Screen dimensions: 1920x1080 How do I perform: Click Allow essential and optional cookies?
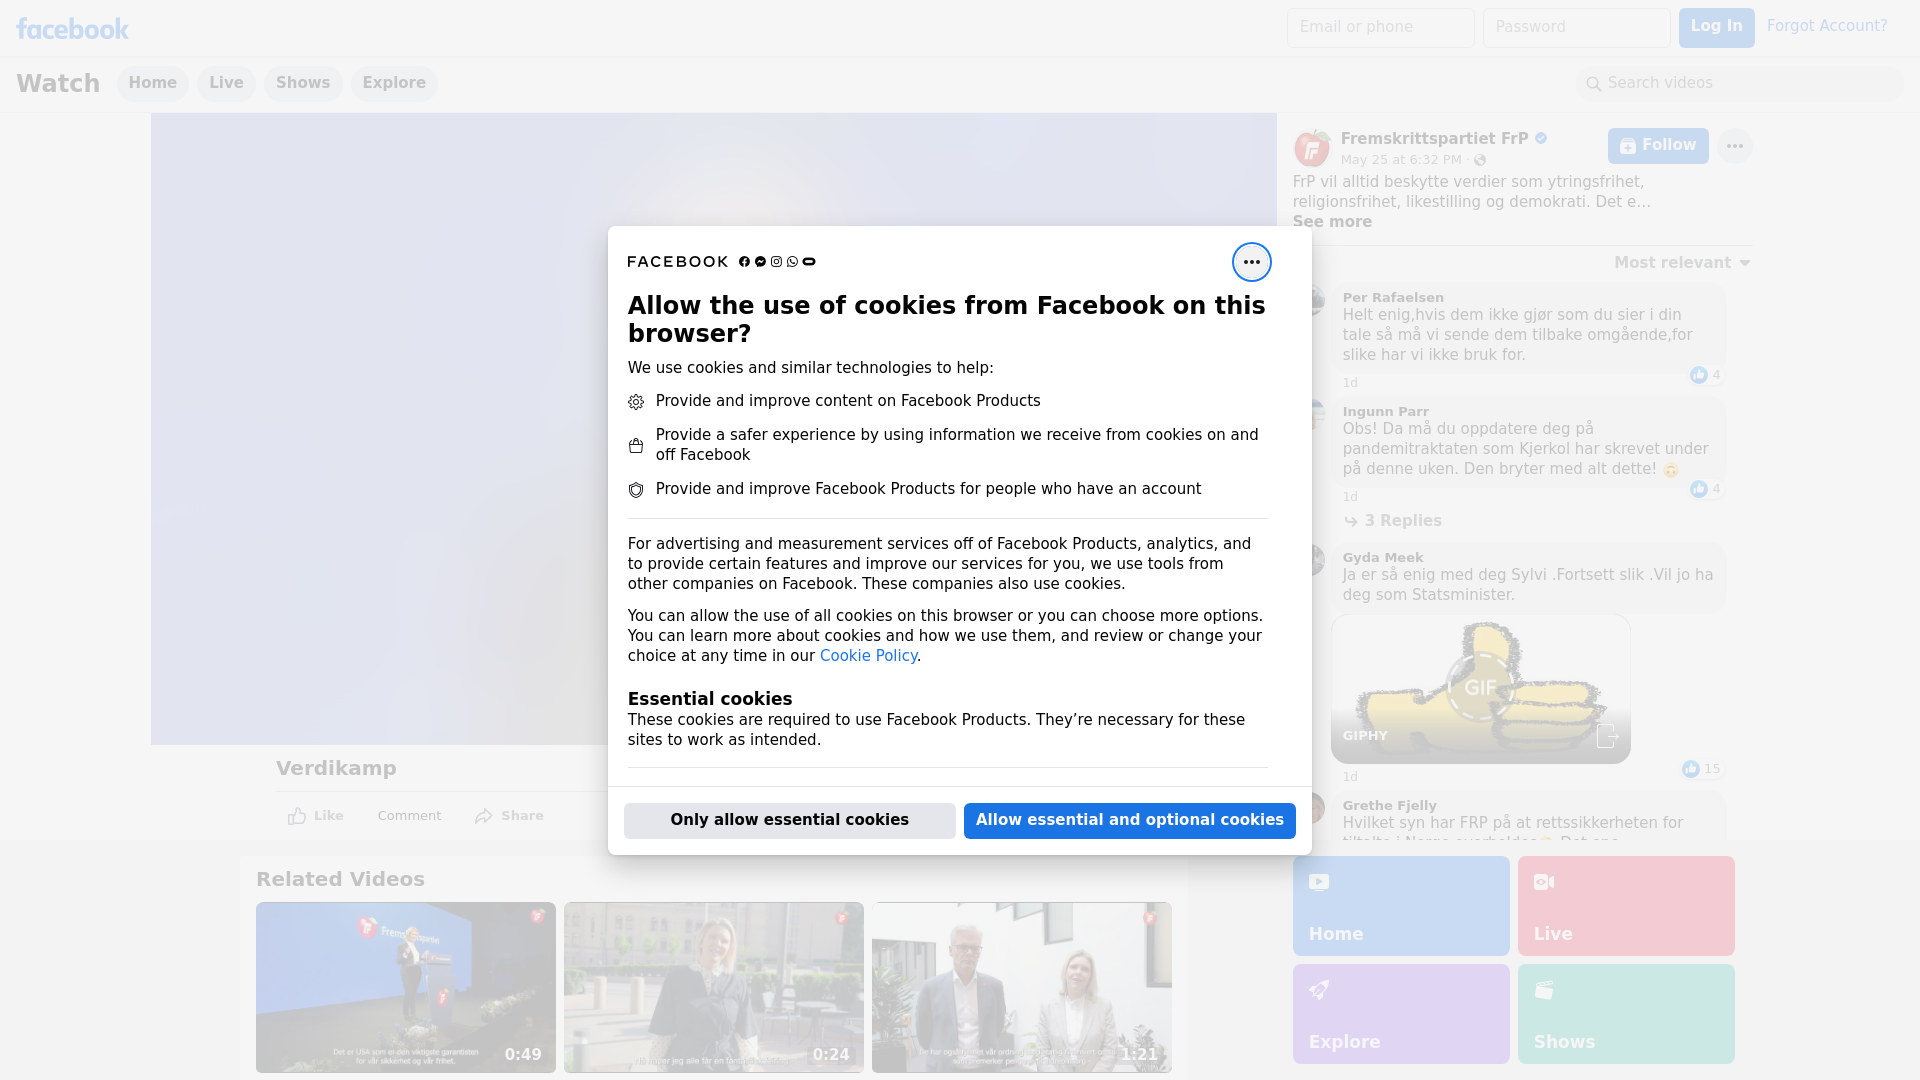coord(1129,820)
